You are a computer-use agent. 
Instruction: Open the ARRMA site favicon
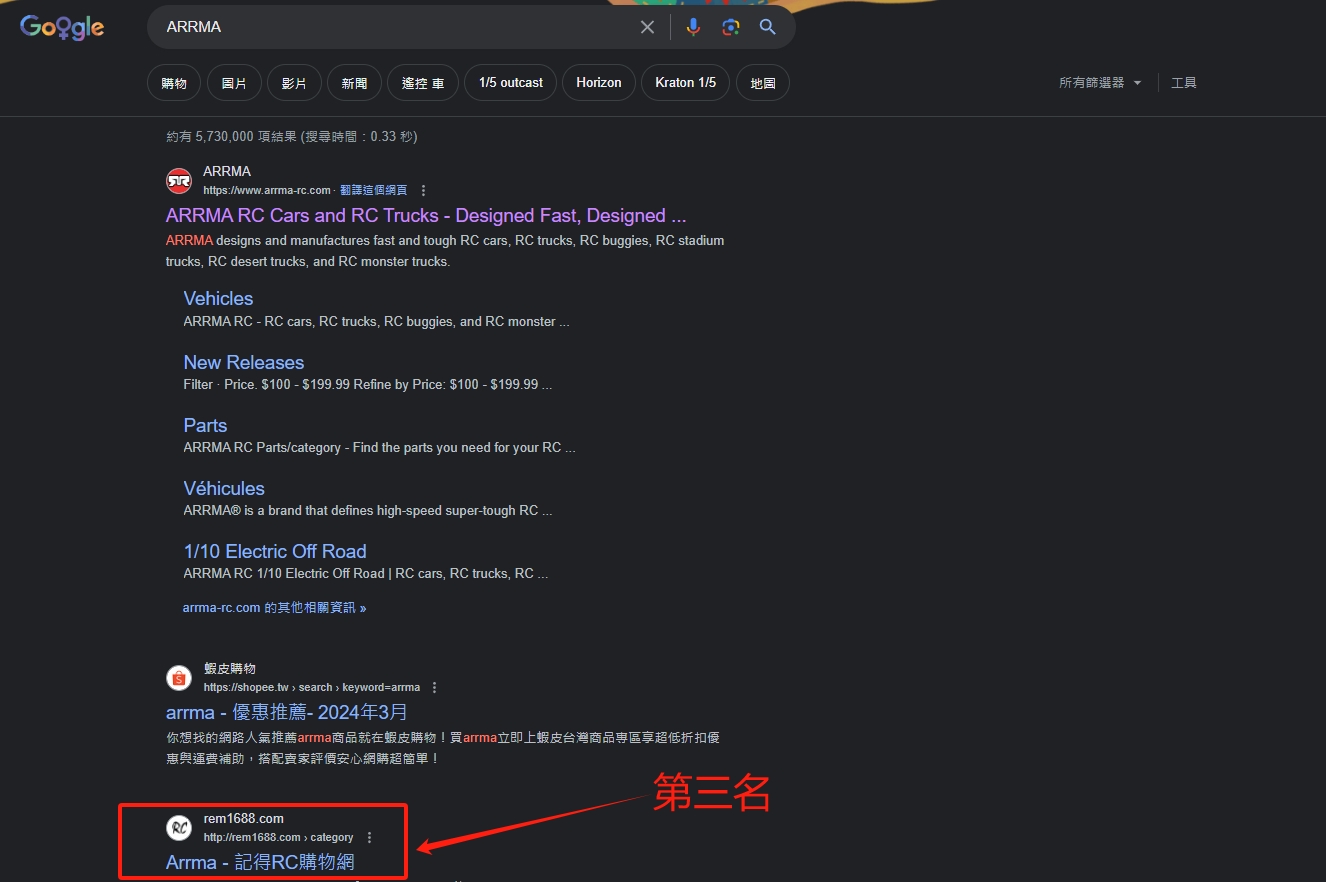point(179,181)
